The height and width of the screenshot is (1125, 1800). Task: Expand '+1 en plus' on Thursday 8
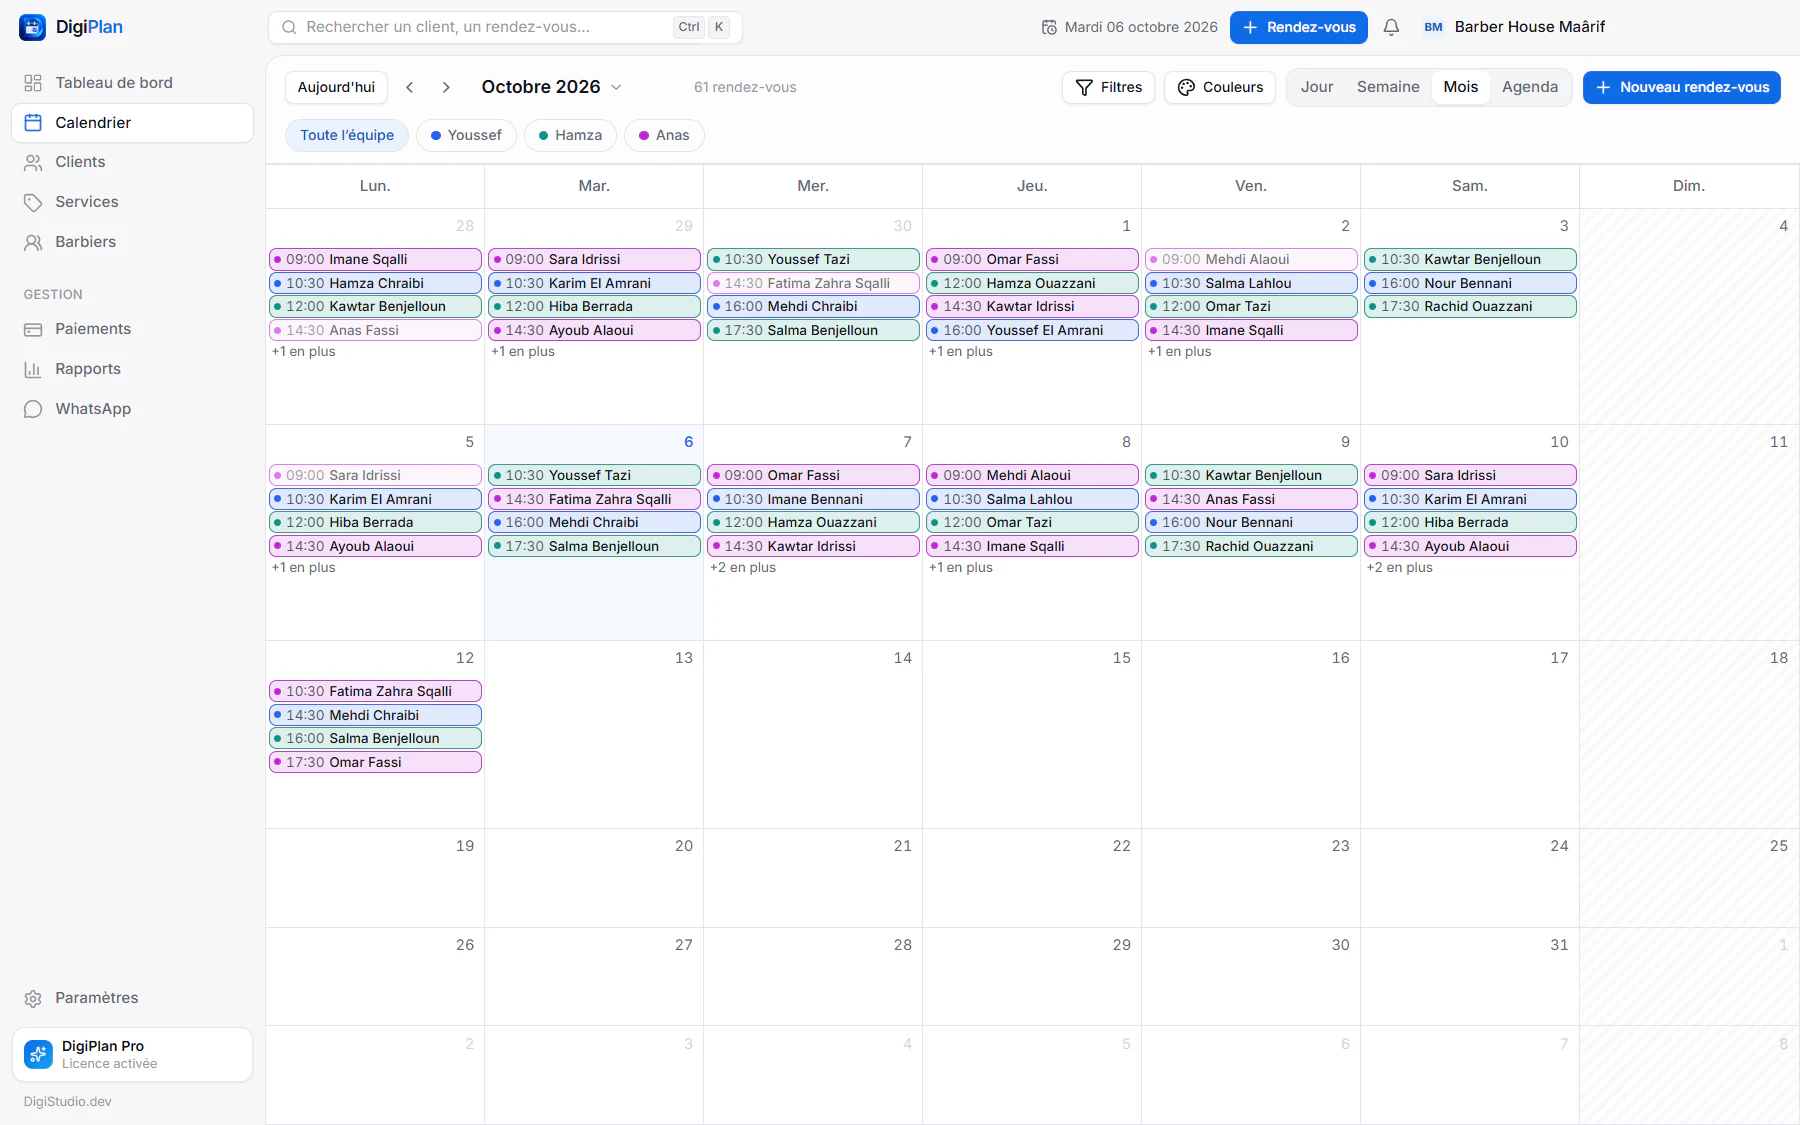point(961,568)
